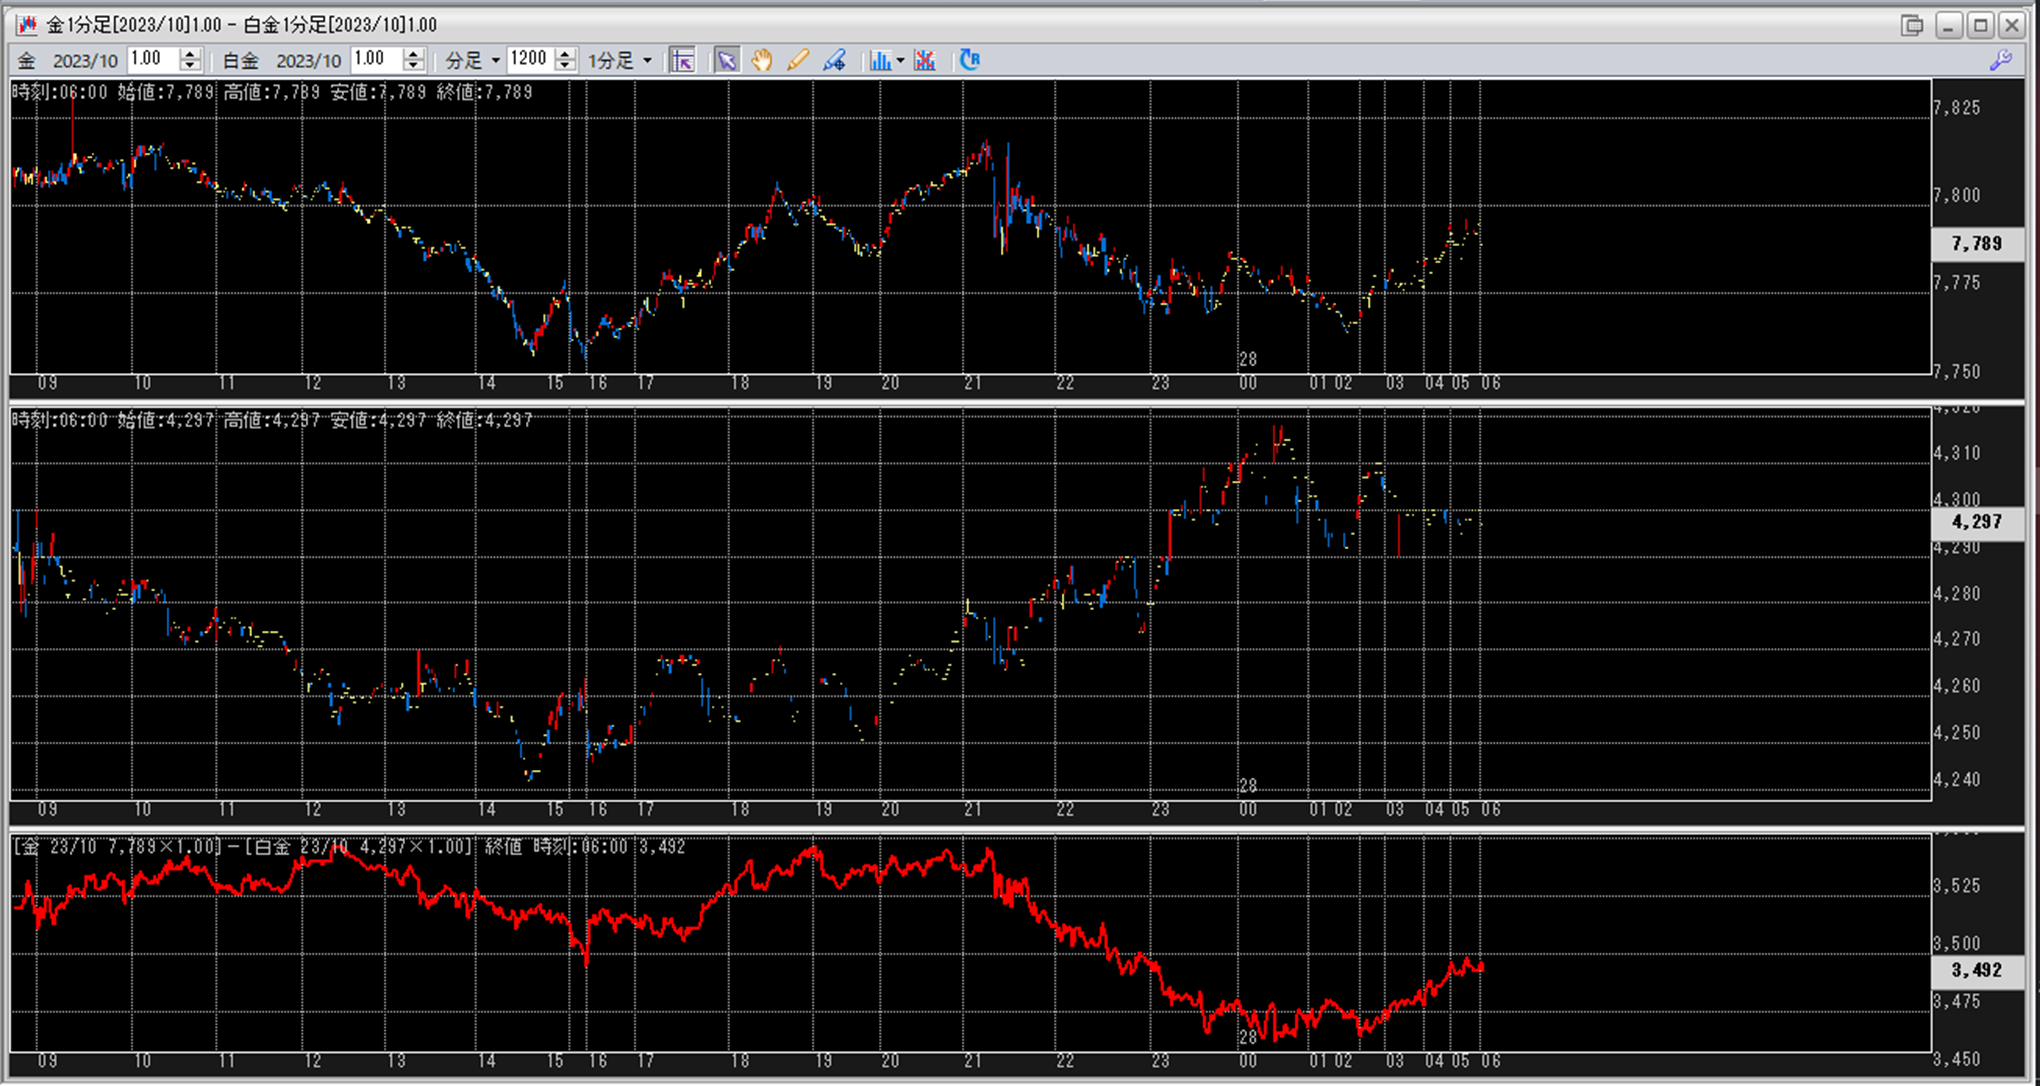Viewport: 2040px width, 1086px height.
Task: Activate the hand pan tool
Action: point(762,61)
